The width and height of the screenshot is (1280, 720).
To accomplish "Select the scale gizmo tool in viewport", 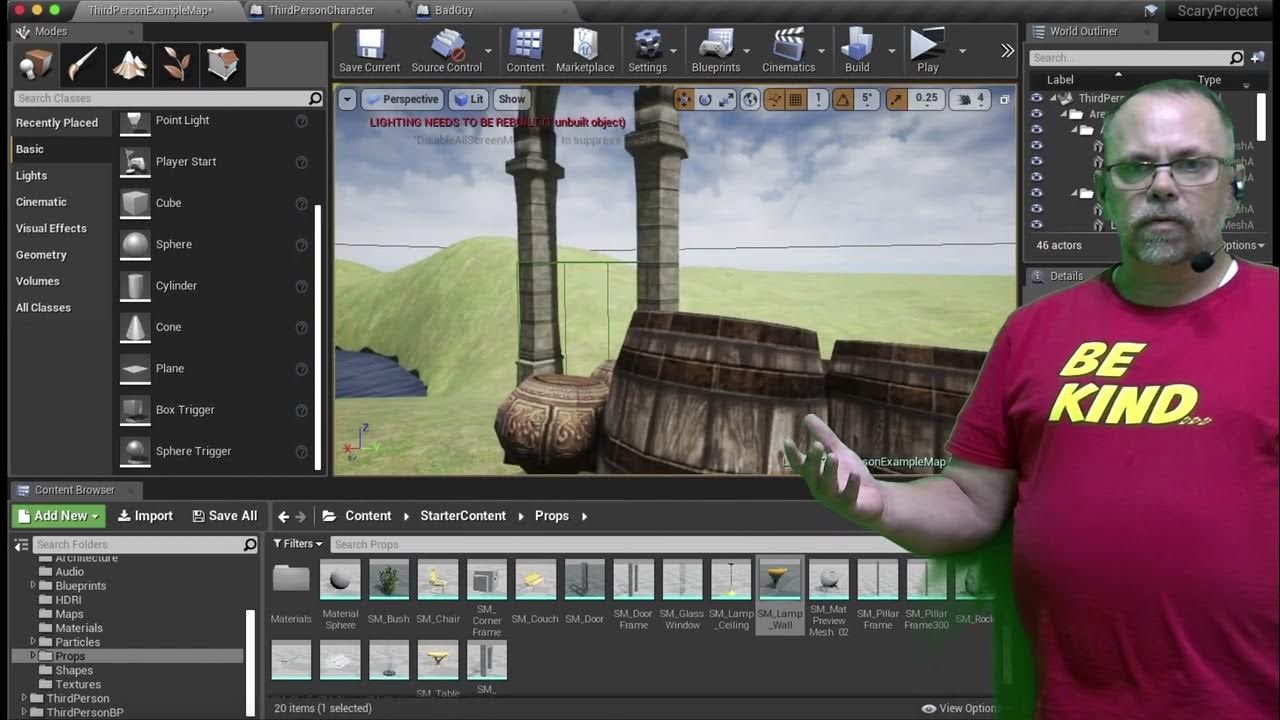I will coord(726,99).
